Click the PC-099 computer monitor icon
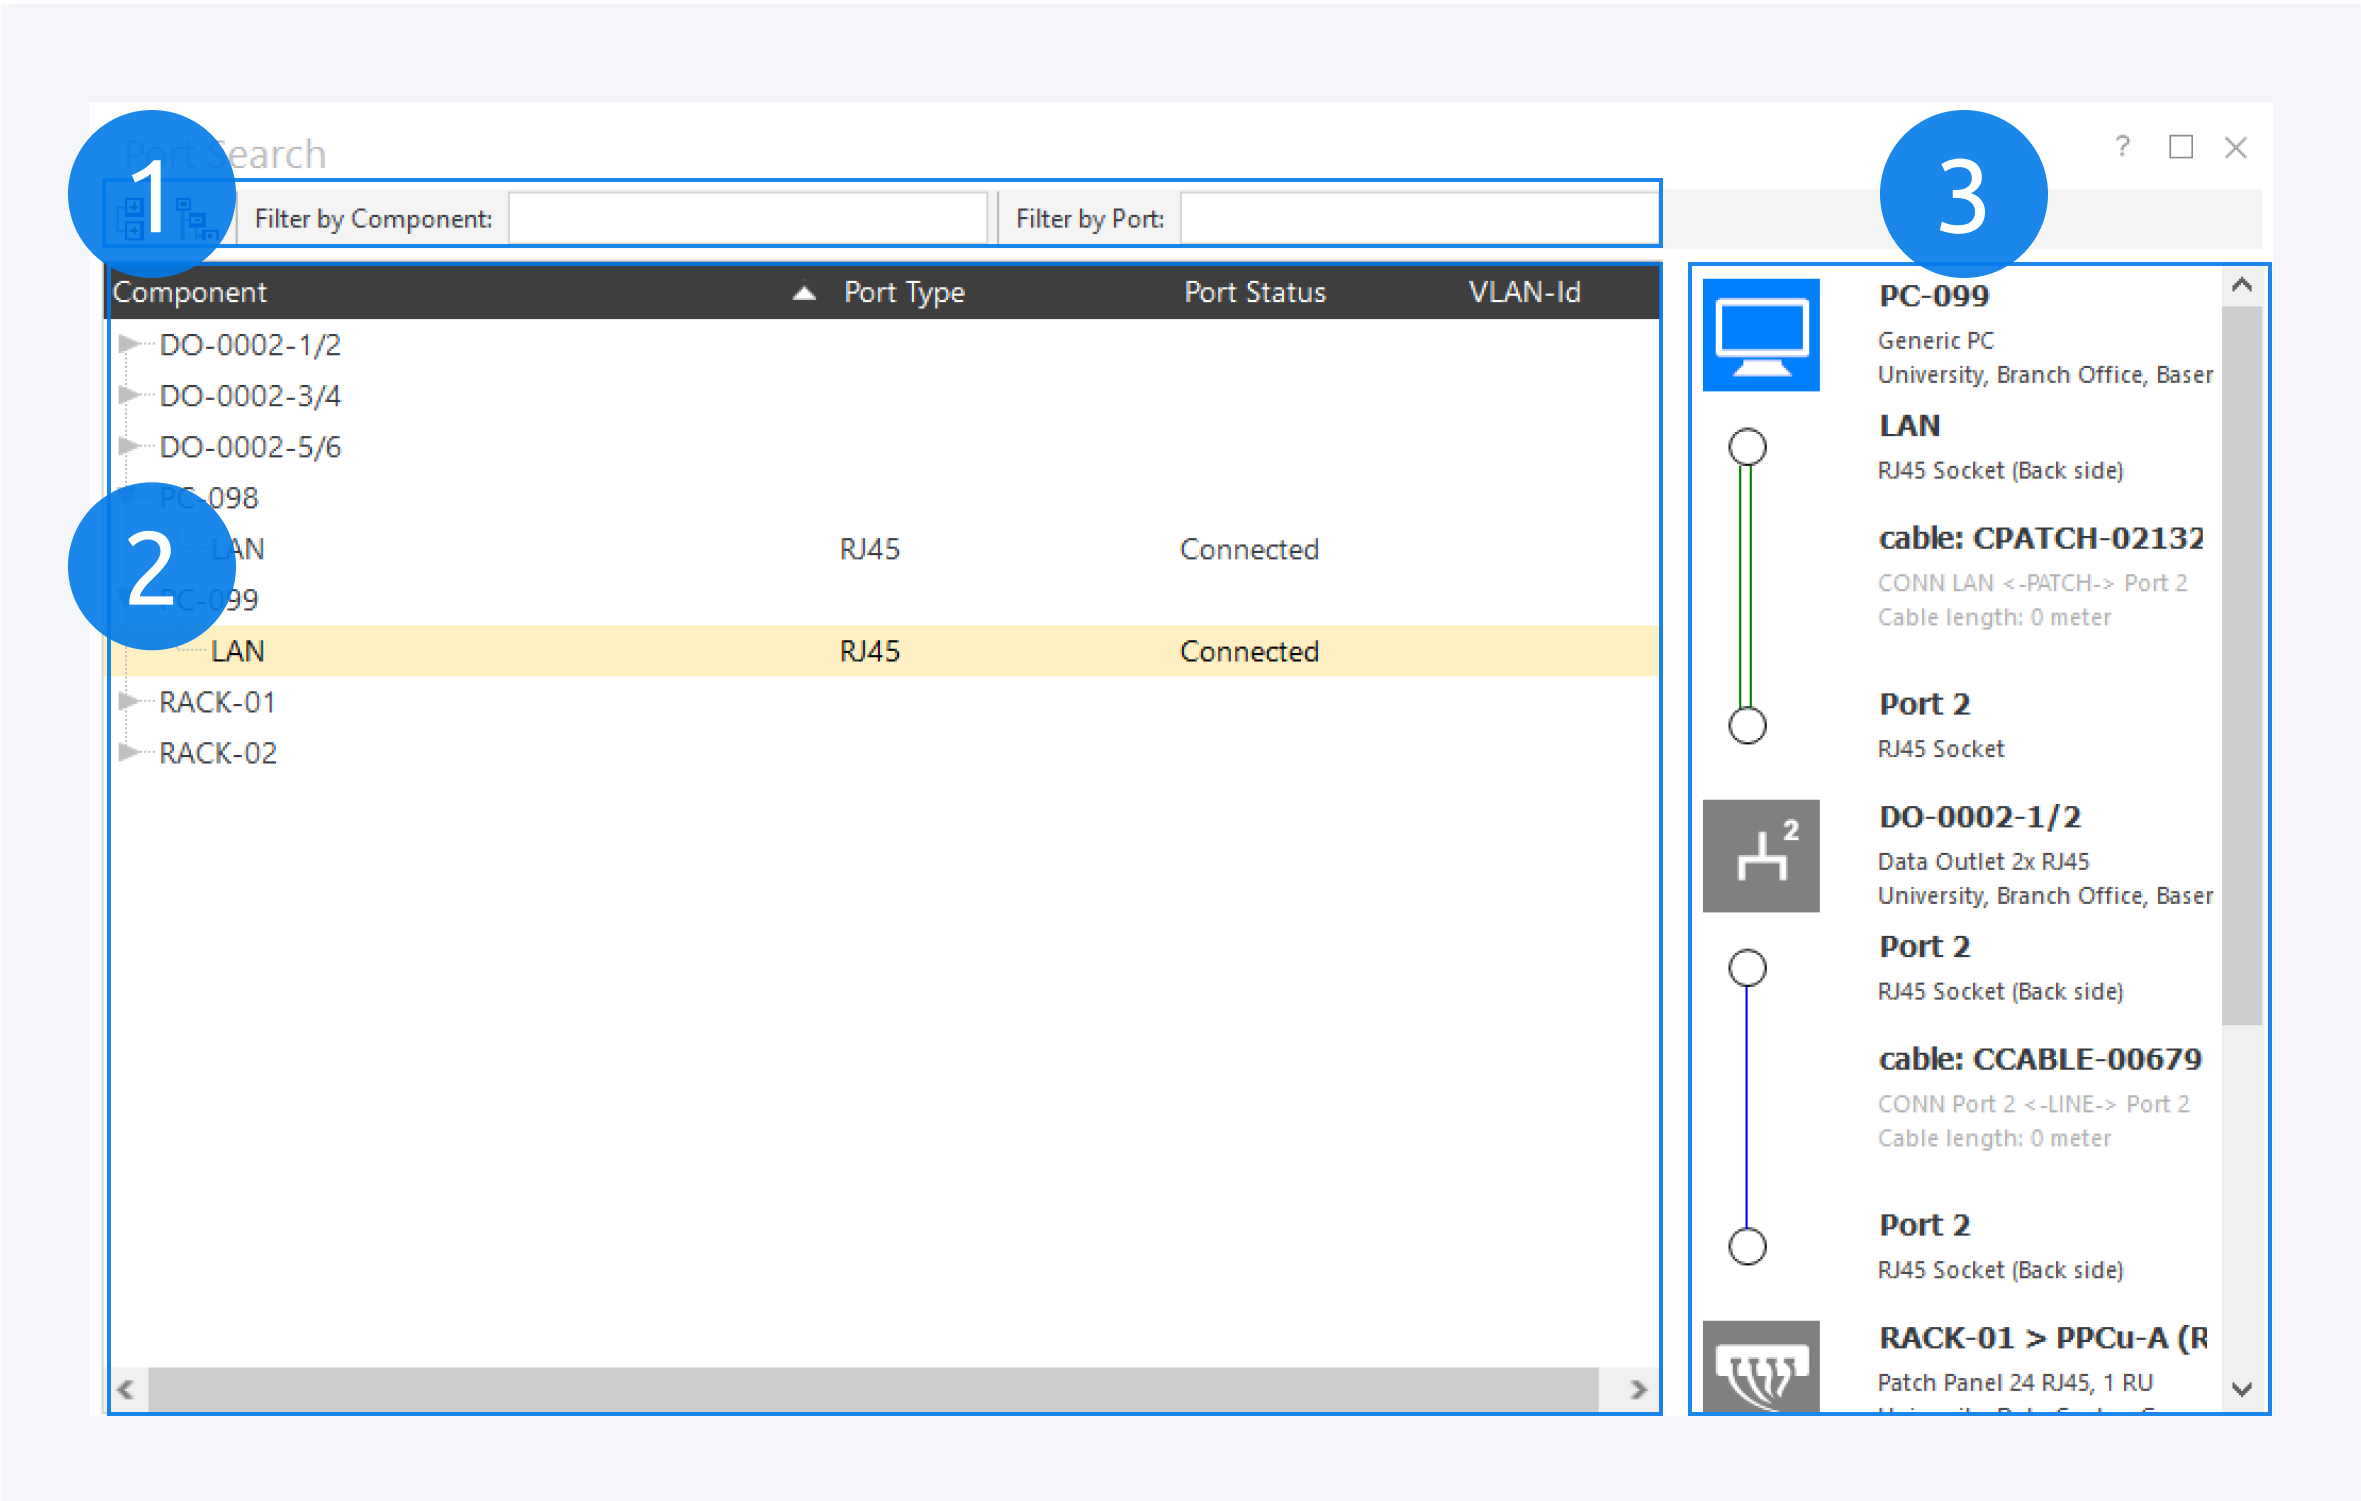Image resolution: width=2361 pixels, height=1501 pixels. pyautogui.click(x=1760, y=335)
